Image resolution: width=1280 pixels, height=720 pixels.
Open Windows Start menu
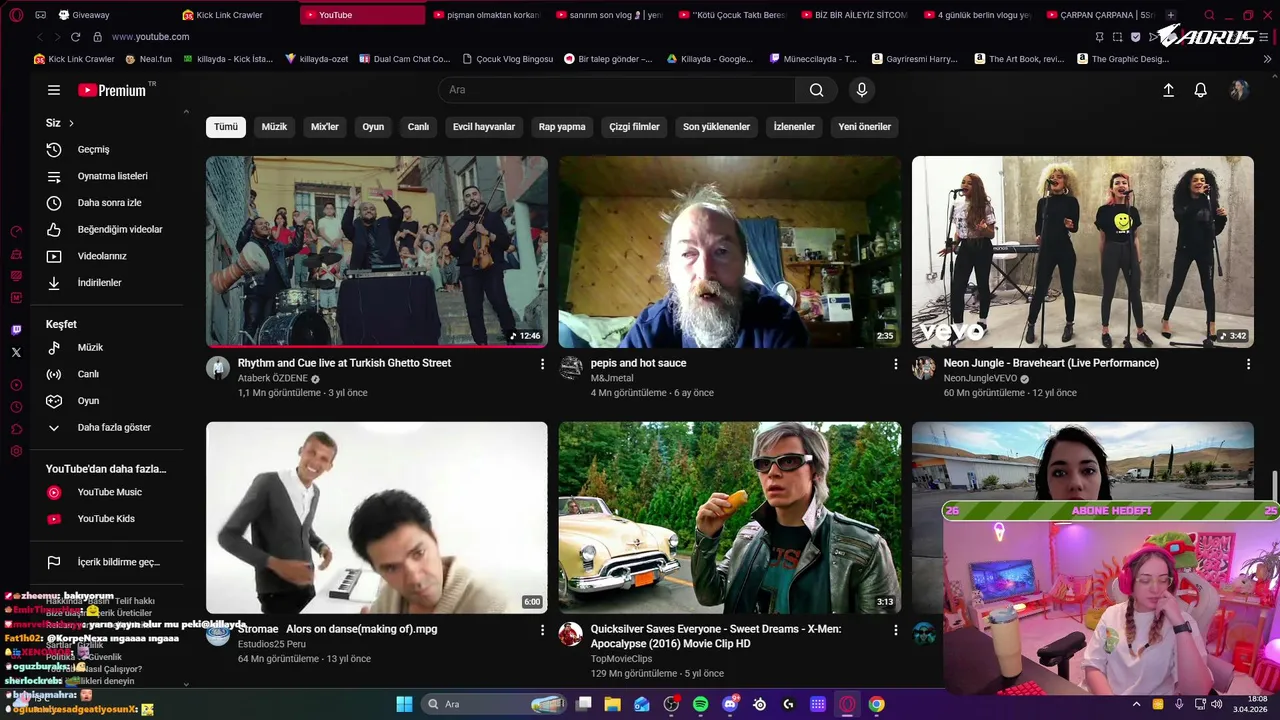[404, 704]
